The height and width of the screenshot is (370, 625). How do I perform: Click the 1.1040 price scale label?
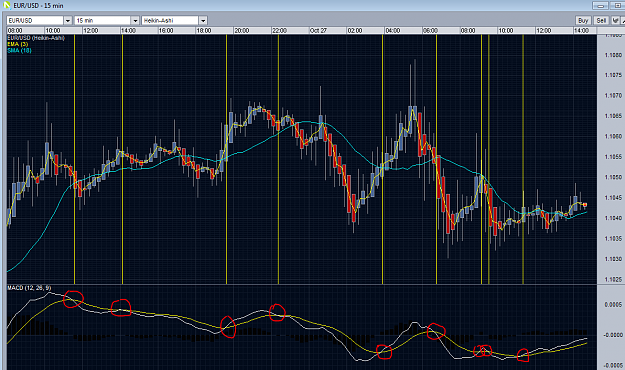(x=613, y=218)
